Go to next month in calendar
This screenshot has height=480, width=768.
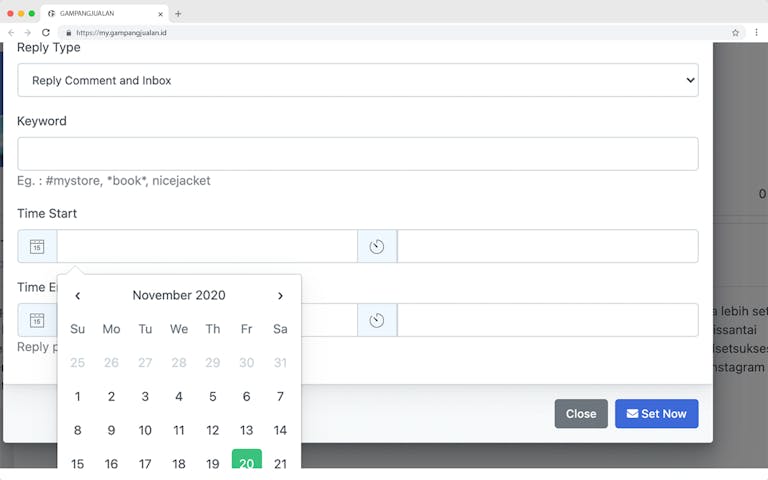coord(280,296)
